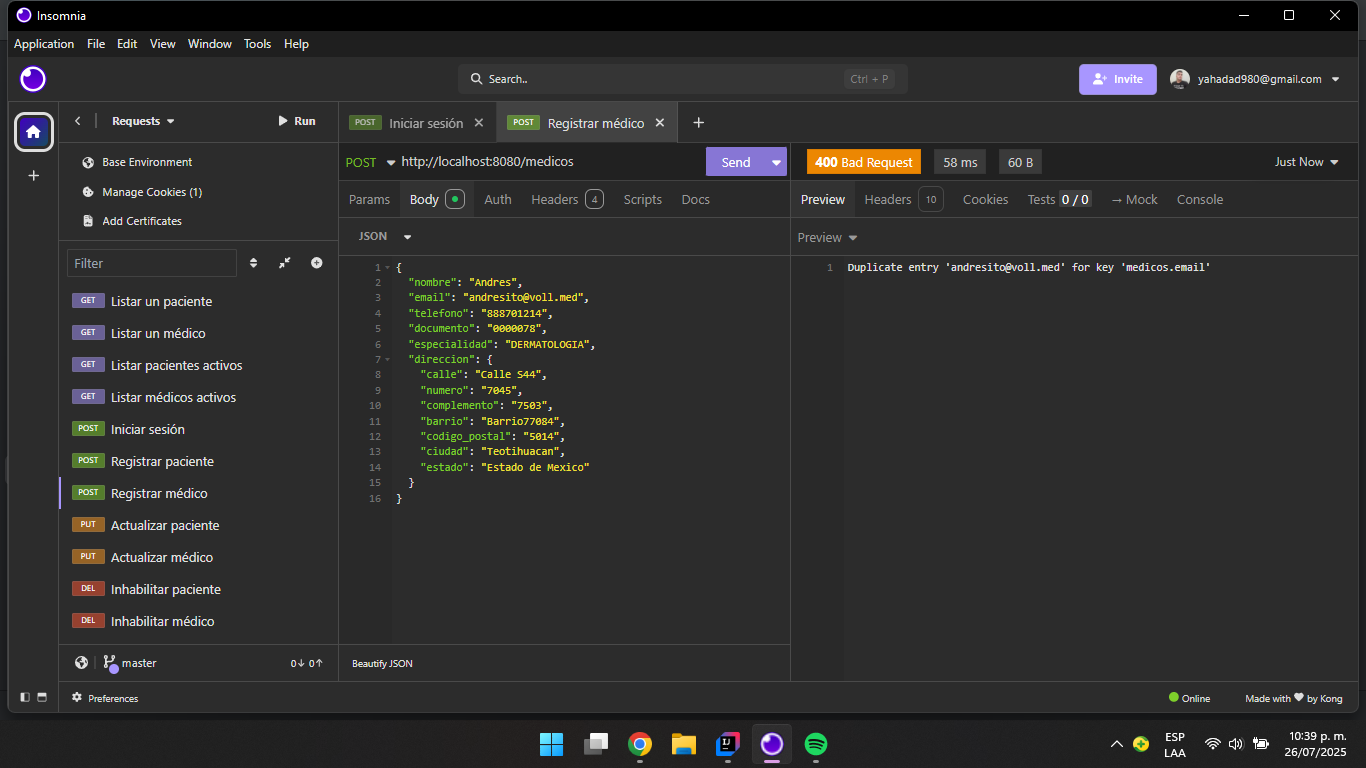
Task: Open the response Cookies tab
Action: (985, 199)
